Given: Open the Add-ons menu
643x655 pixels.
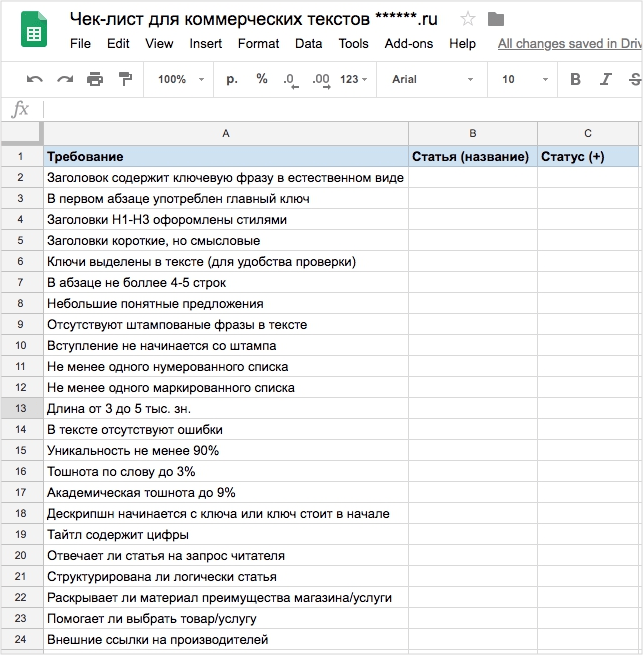Looking at the screenshot, I should point(408,44).
